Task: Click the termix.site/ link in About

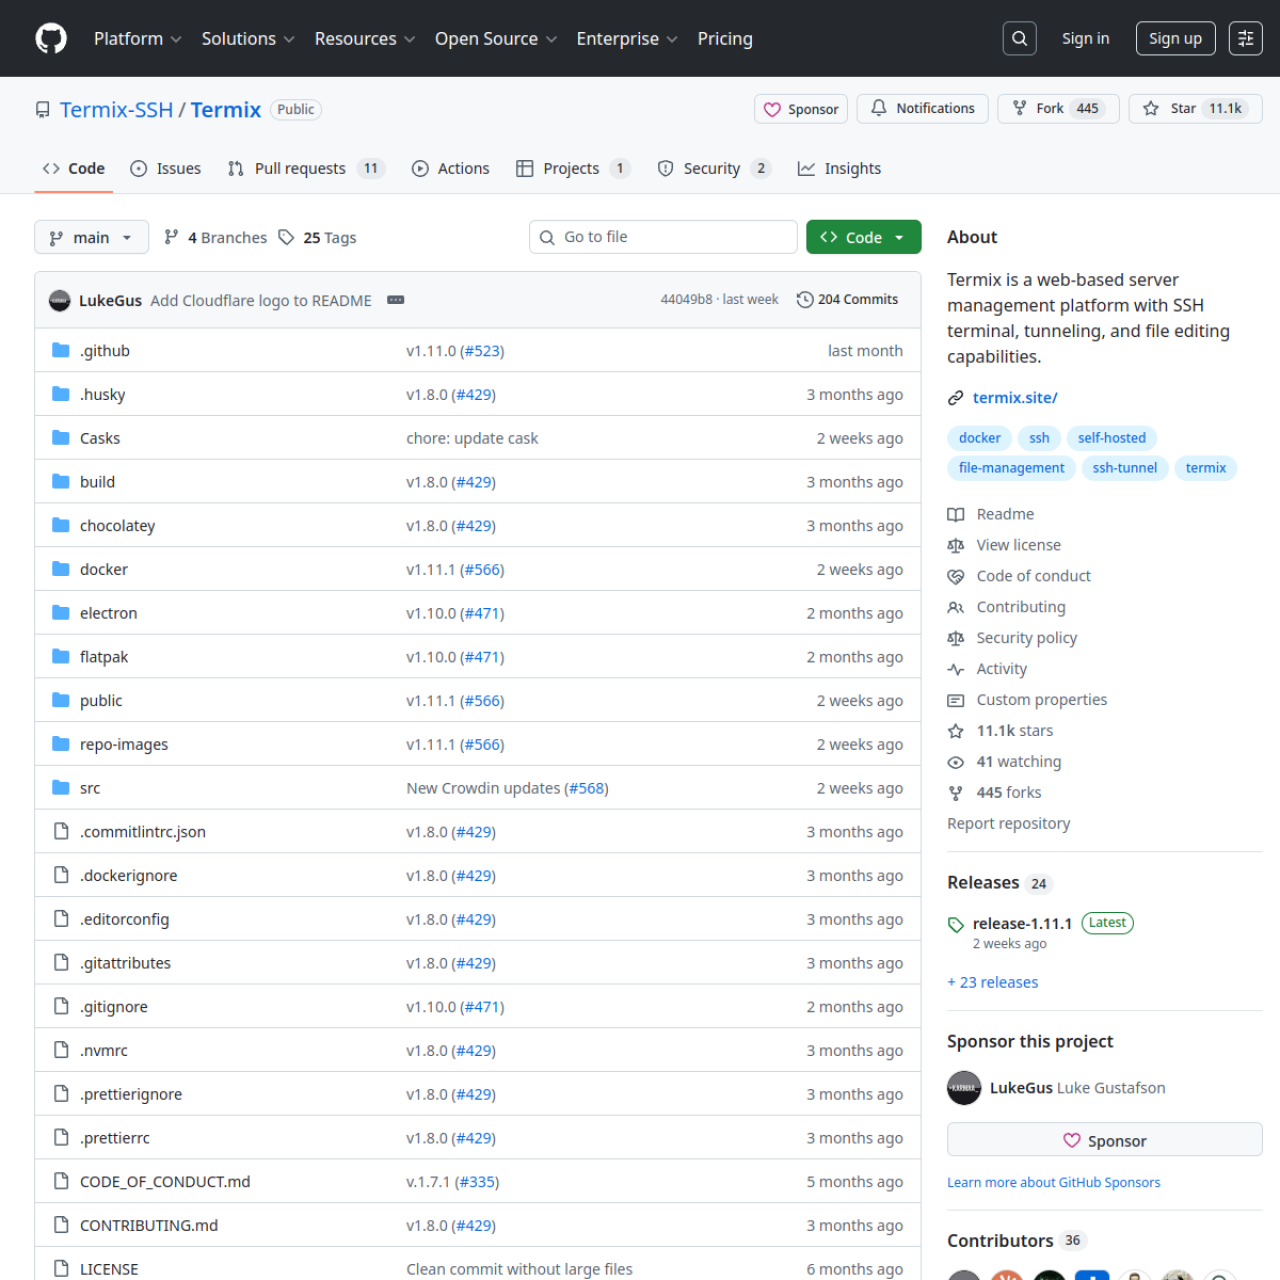Action: pyautogui.click(x=1014, y=397)
